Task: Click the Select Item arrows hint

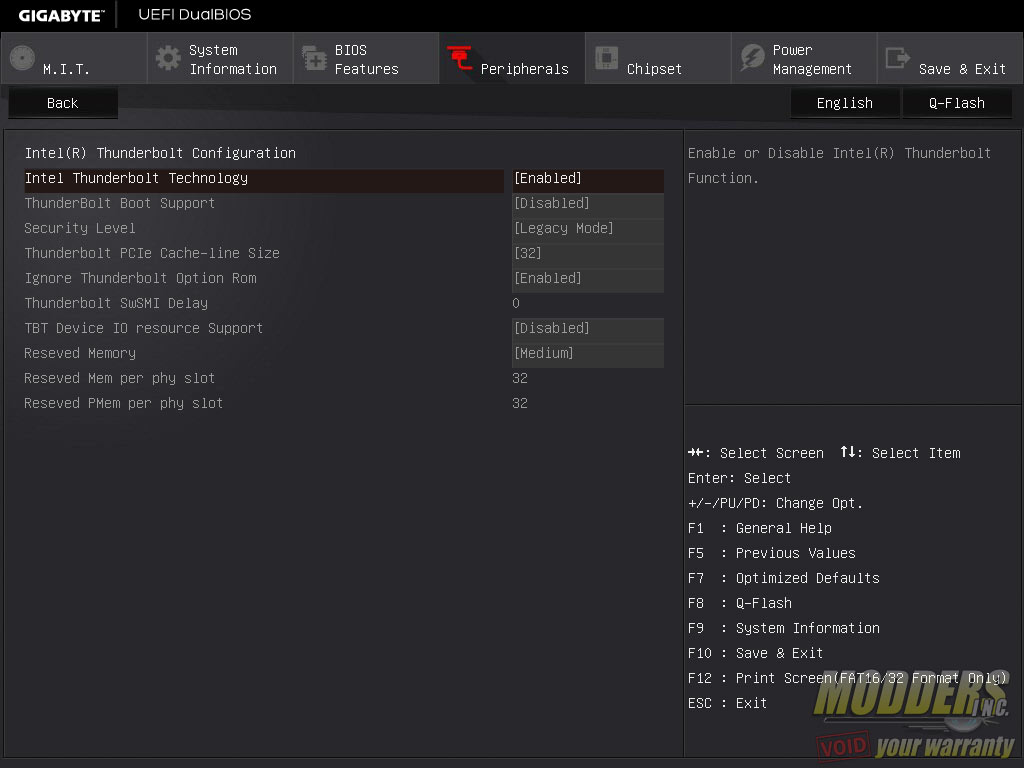Action: [x=901, y=453]
